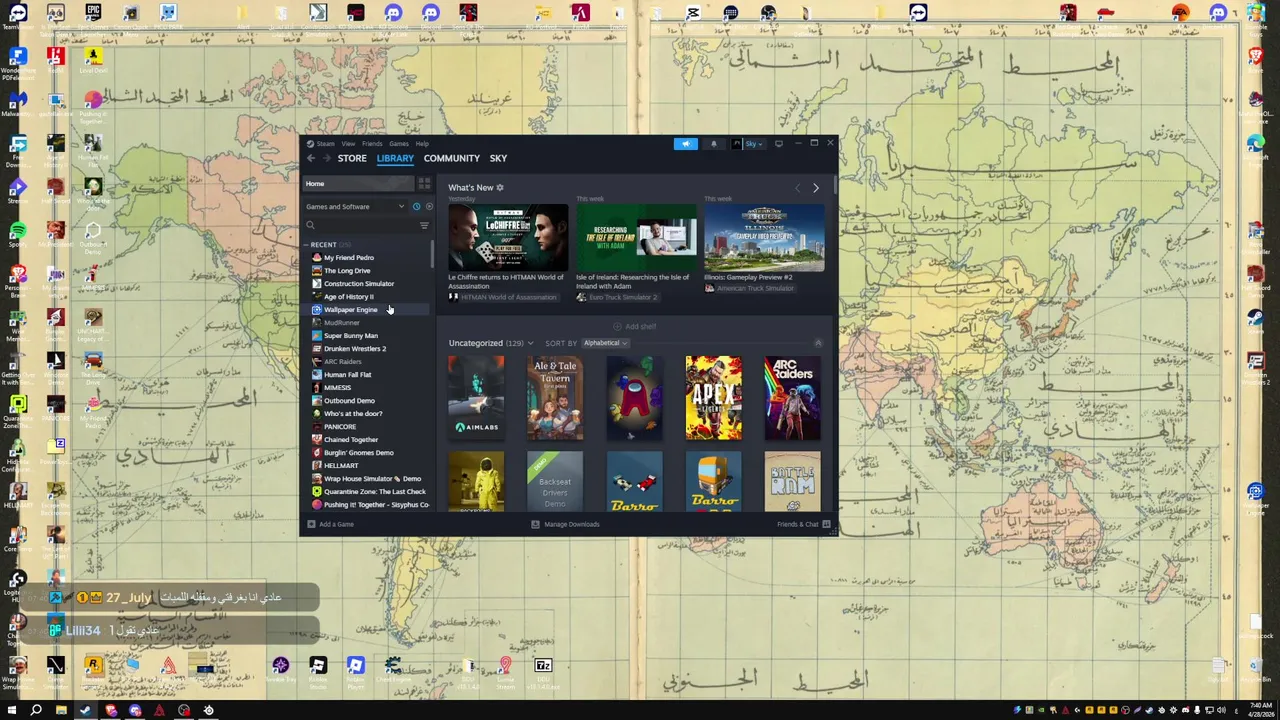Open the Roblox Studio desktop icon
Screen dimensions: 1280x720
pyautogui.click(x=318, y=670)
